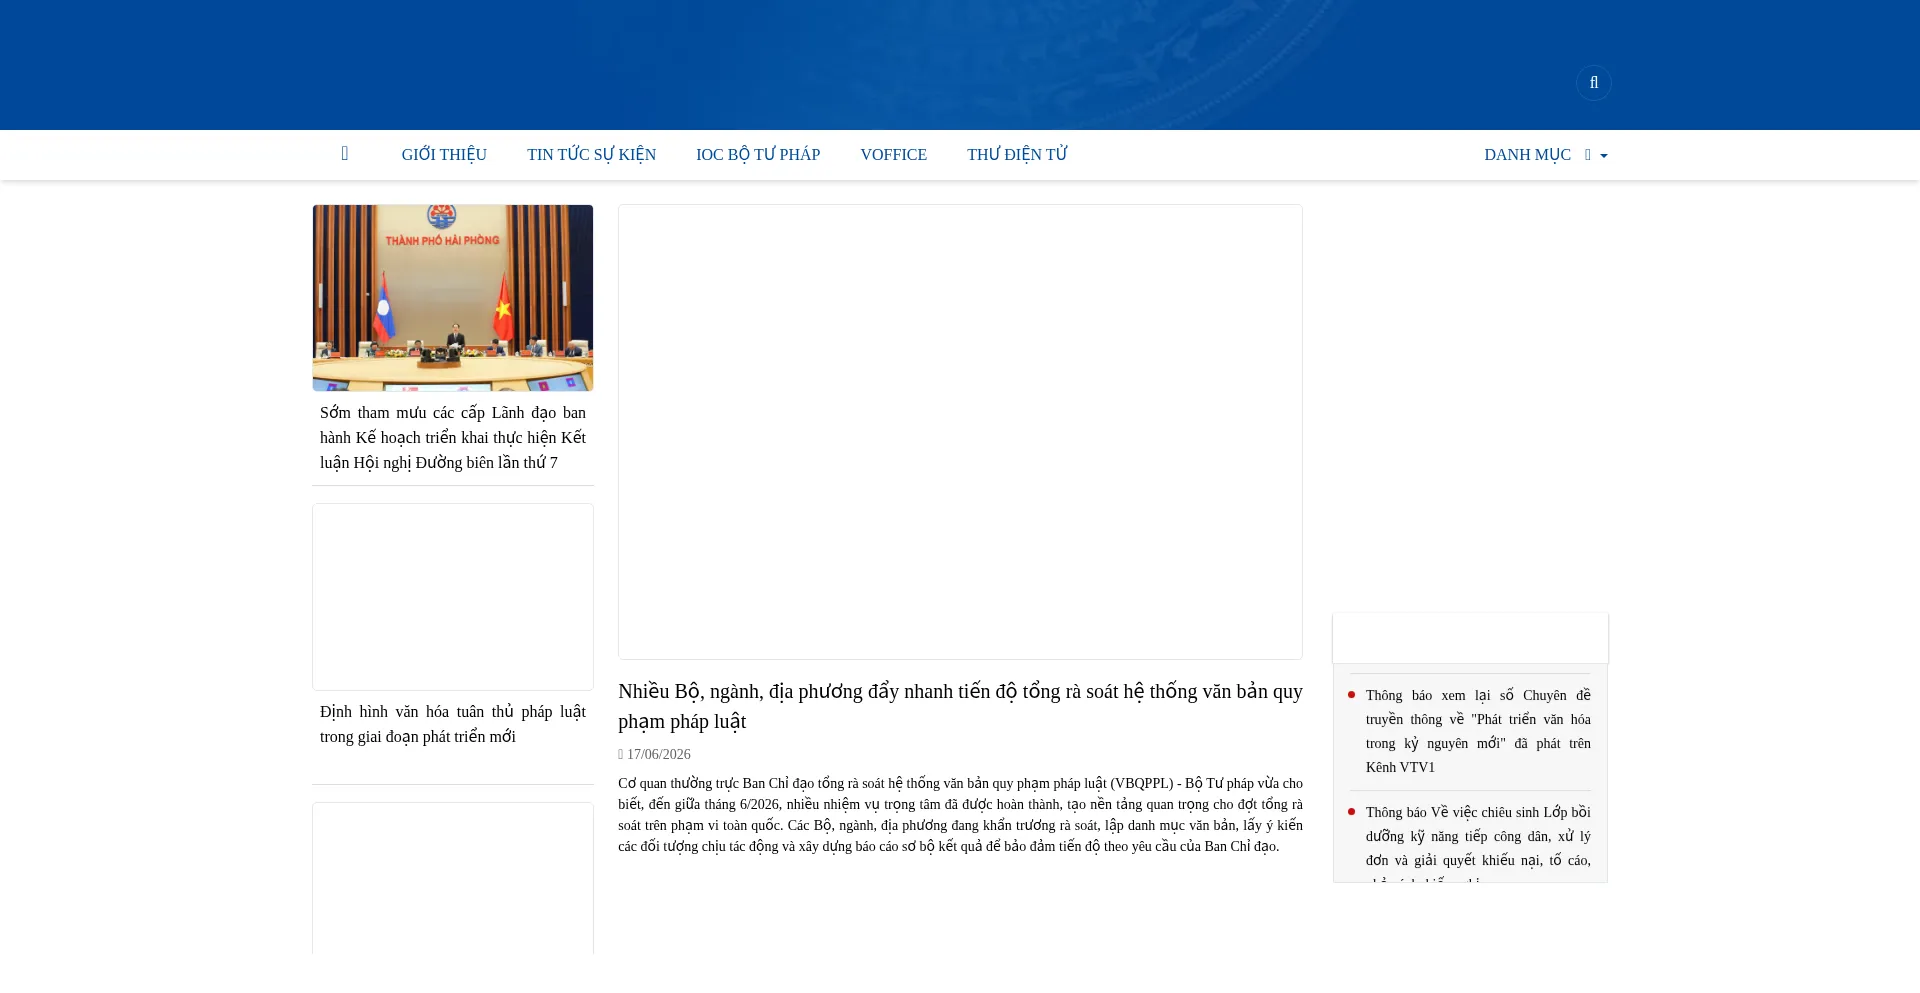This screenshot has width=1920, height=993.
Task: Open notice about Chuyên đề truyền thông VTV1
Action: [x=1478, y=731]
